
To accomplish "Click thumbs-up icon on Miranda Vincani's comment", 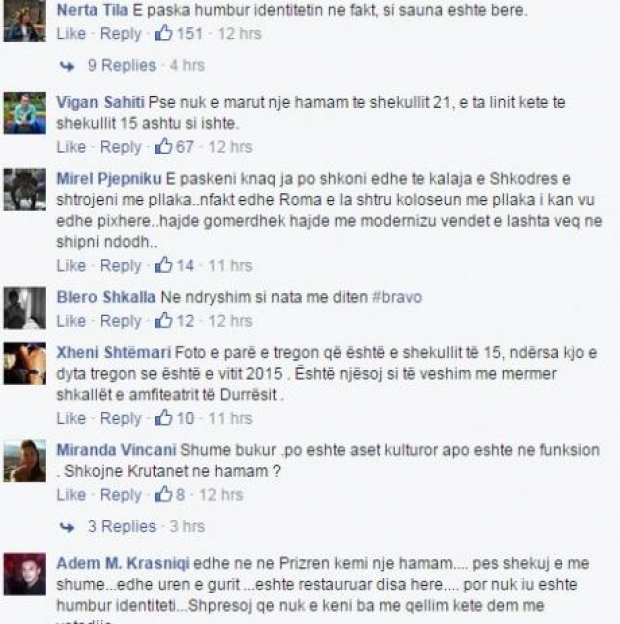I will click(x=163, y=494).
